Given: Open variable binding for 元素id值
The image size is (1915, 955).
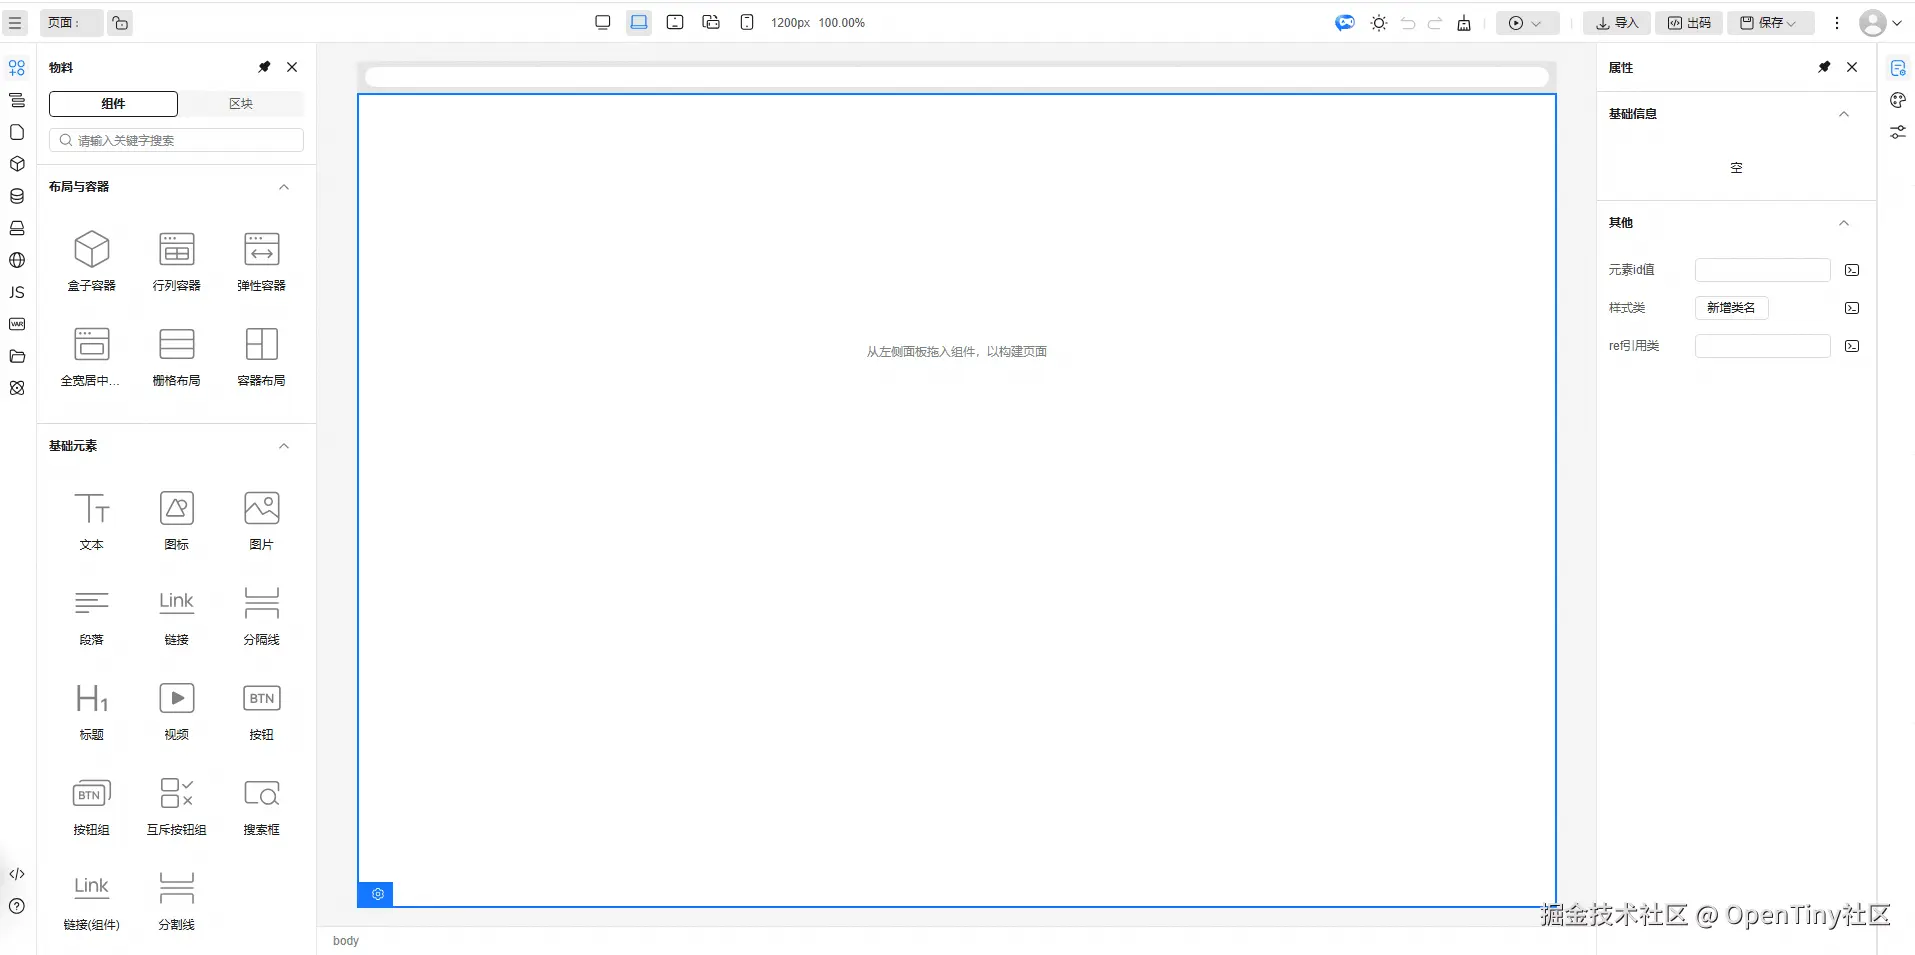Looking at the screenshot, I should [1852, 270].
